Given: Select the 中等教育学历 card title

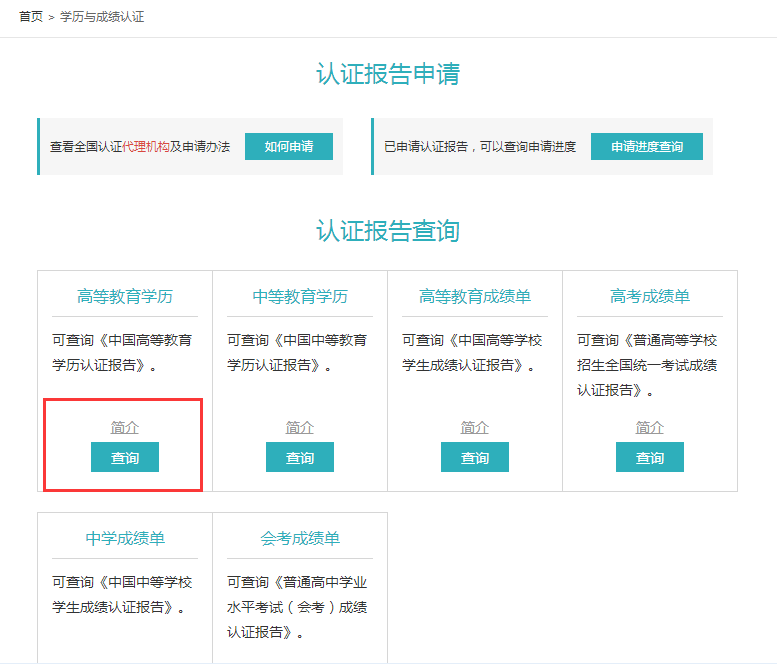Looking at the screenshot, I should click(300, 296).
